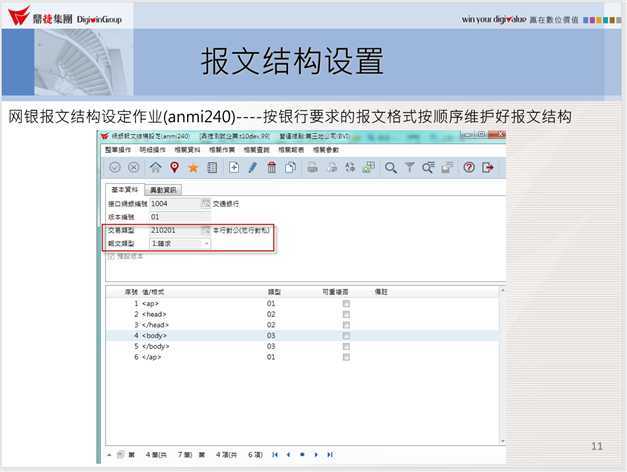Image resolution: width=627 pixels, height=472 pixels.
Task: Open lookup icon beside 1004 field
Action: 205,204
